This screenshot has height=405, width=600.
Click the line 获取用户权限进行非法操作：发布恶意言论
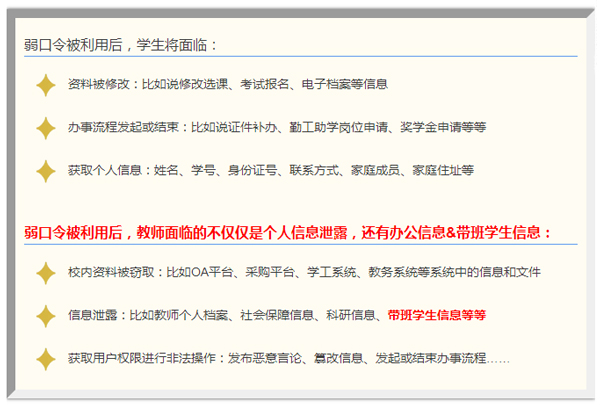[x=289, y=358]
